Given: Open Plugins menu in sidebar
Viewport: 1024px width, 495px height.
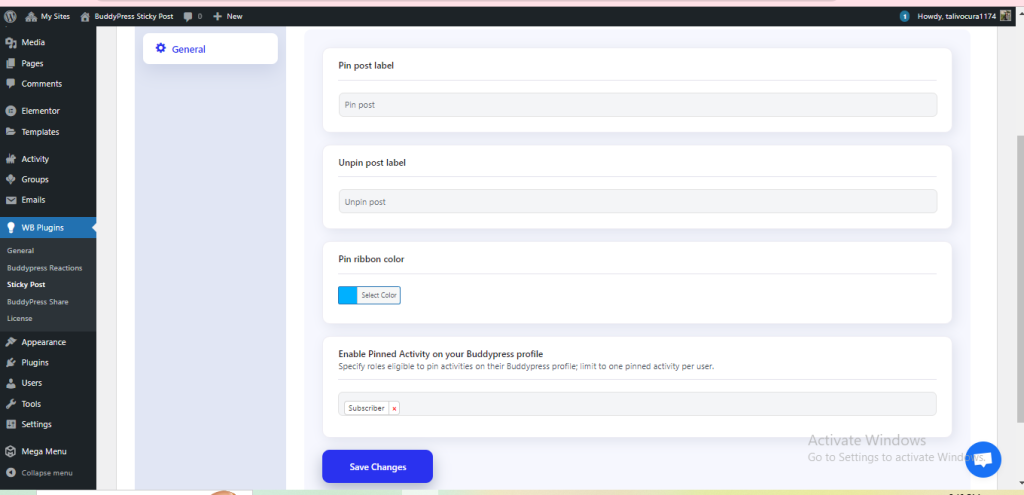Looking at the screenshot, I should coord(35,363).
